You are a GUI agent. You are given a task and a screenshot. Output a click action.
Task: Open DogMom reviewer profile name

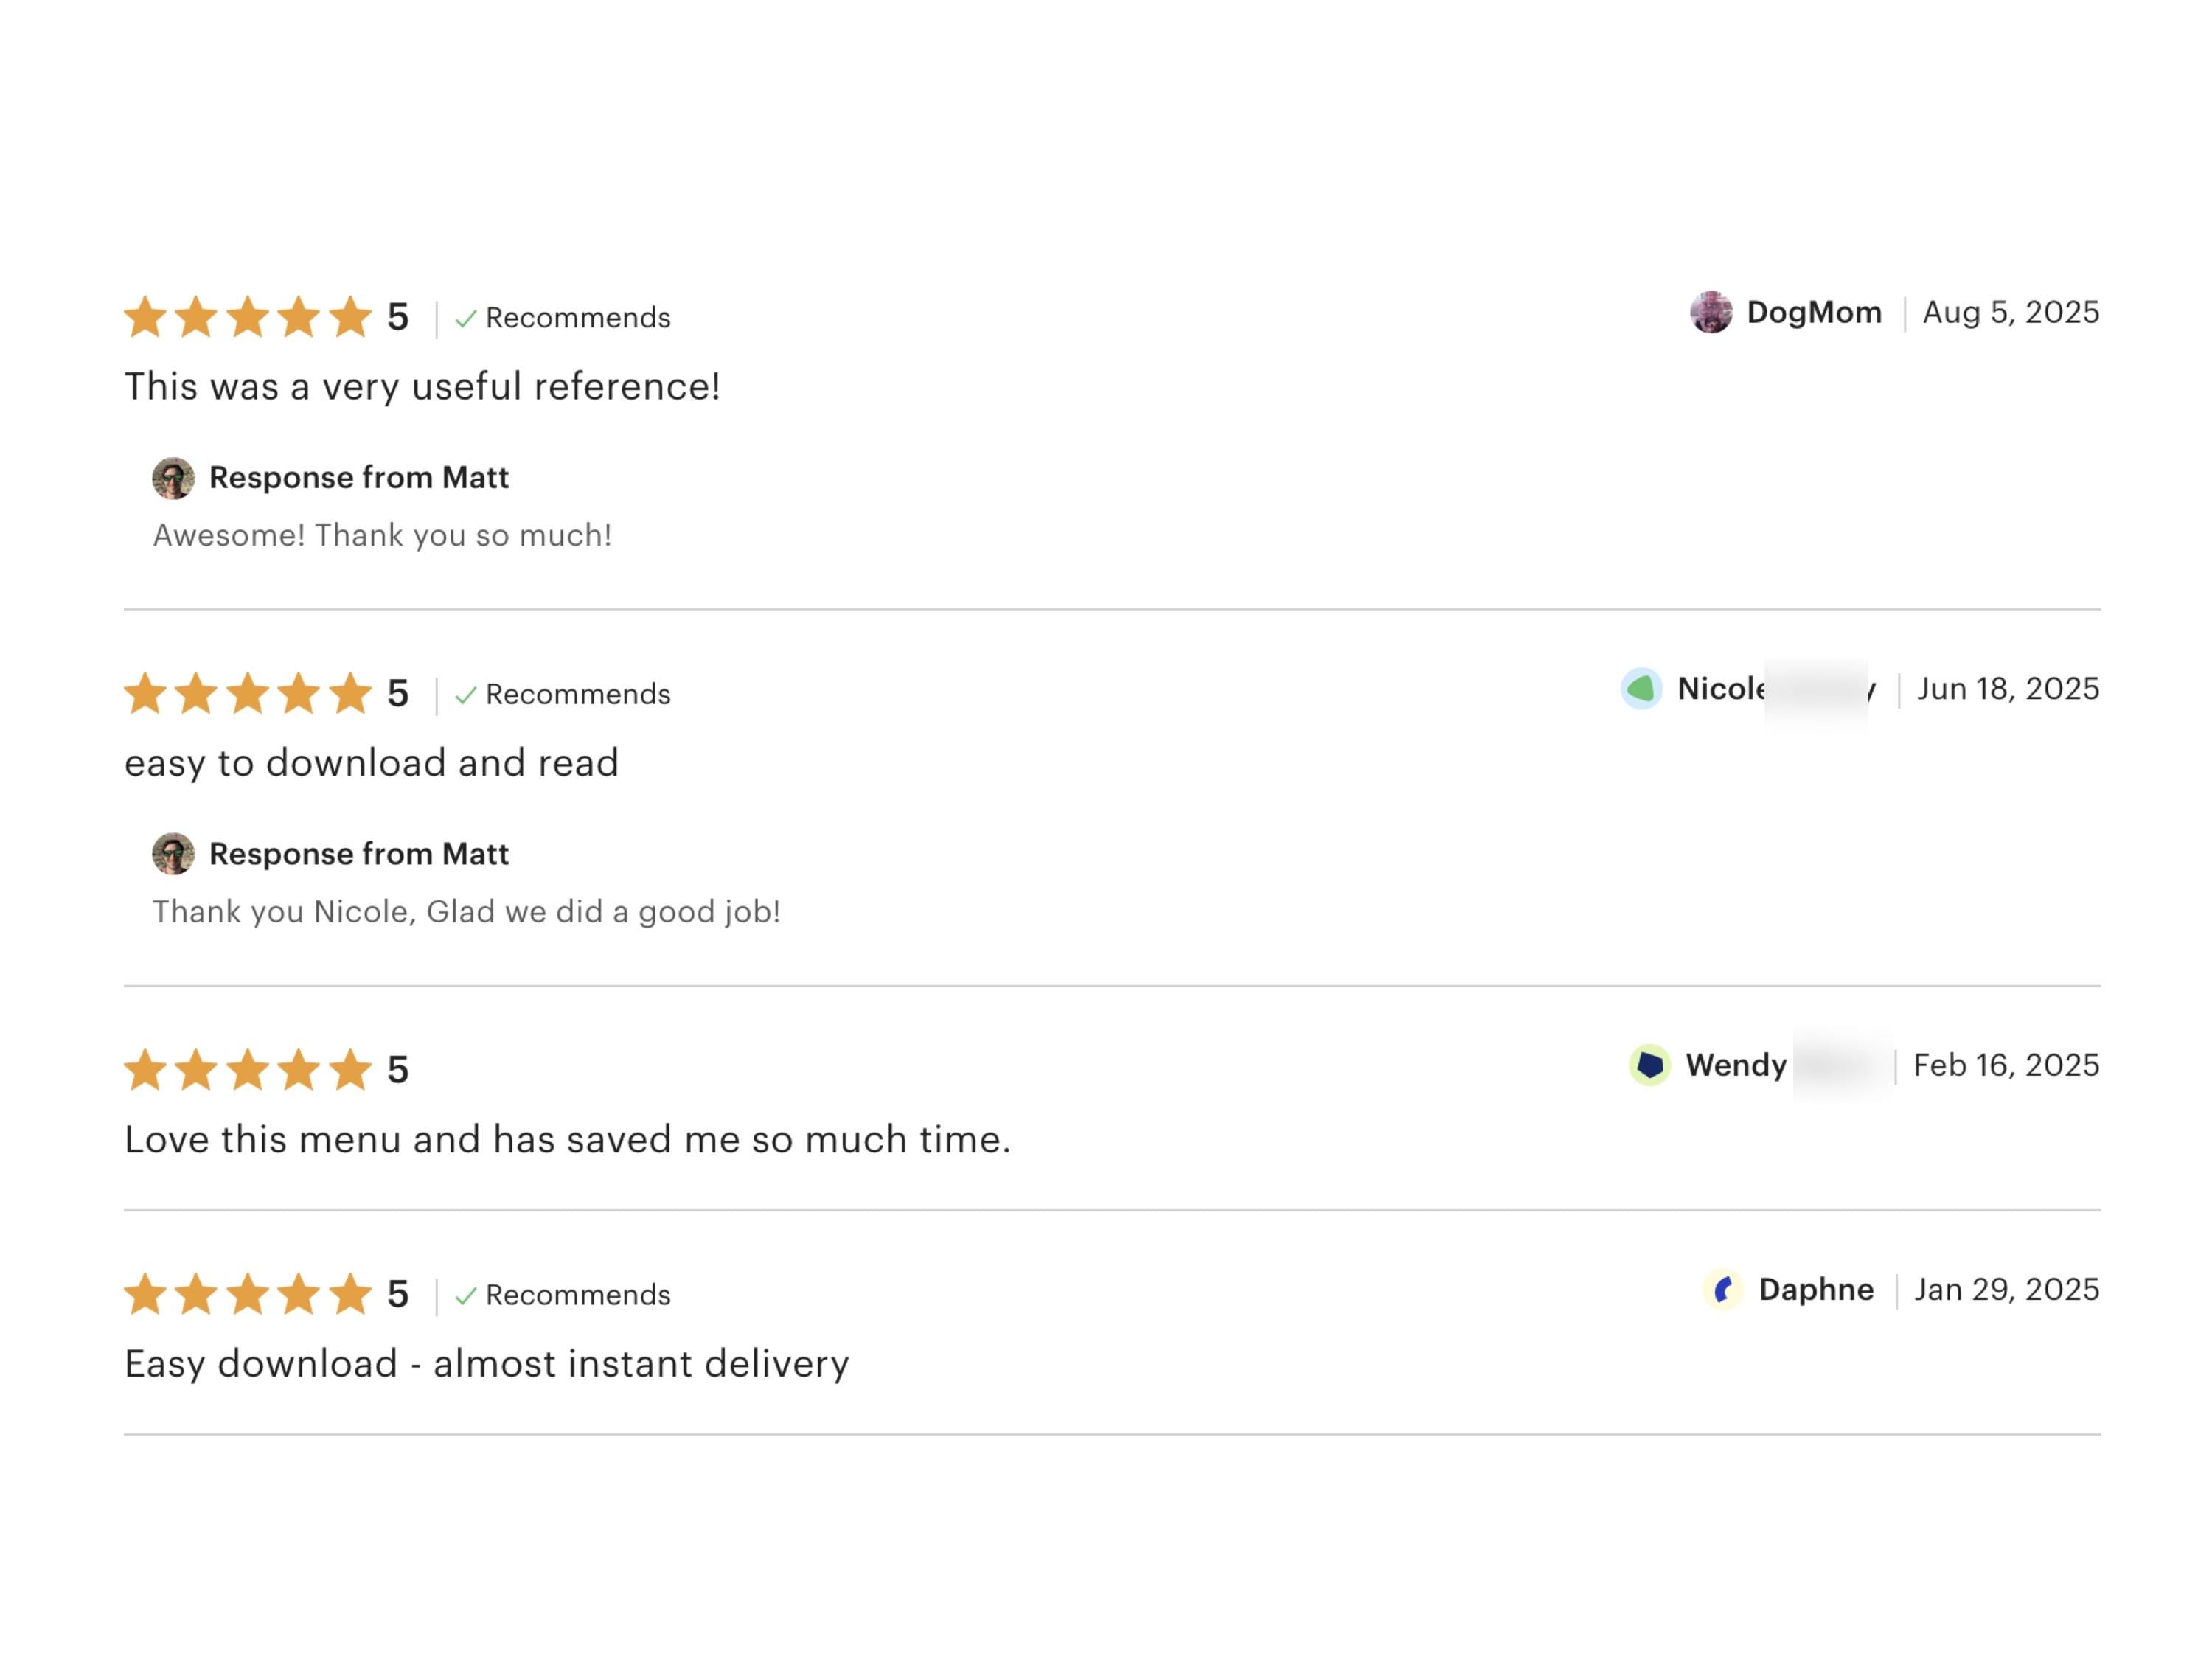(1813, 312)
